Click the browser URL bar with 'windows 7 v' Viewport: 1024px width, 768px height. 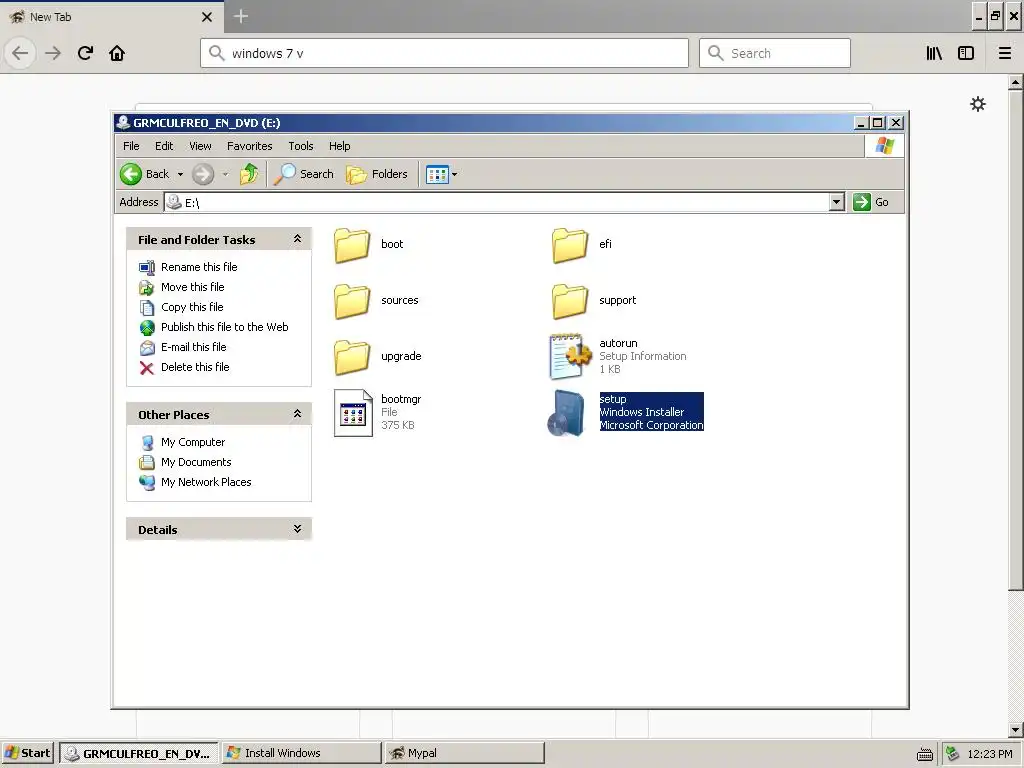click(x=444, y=53)
